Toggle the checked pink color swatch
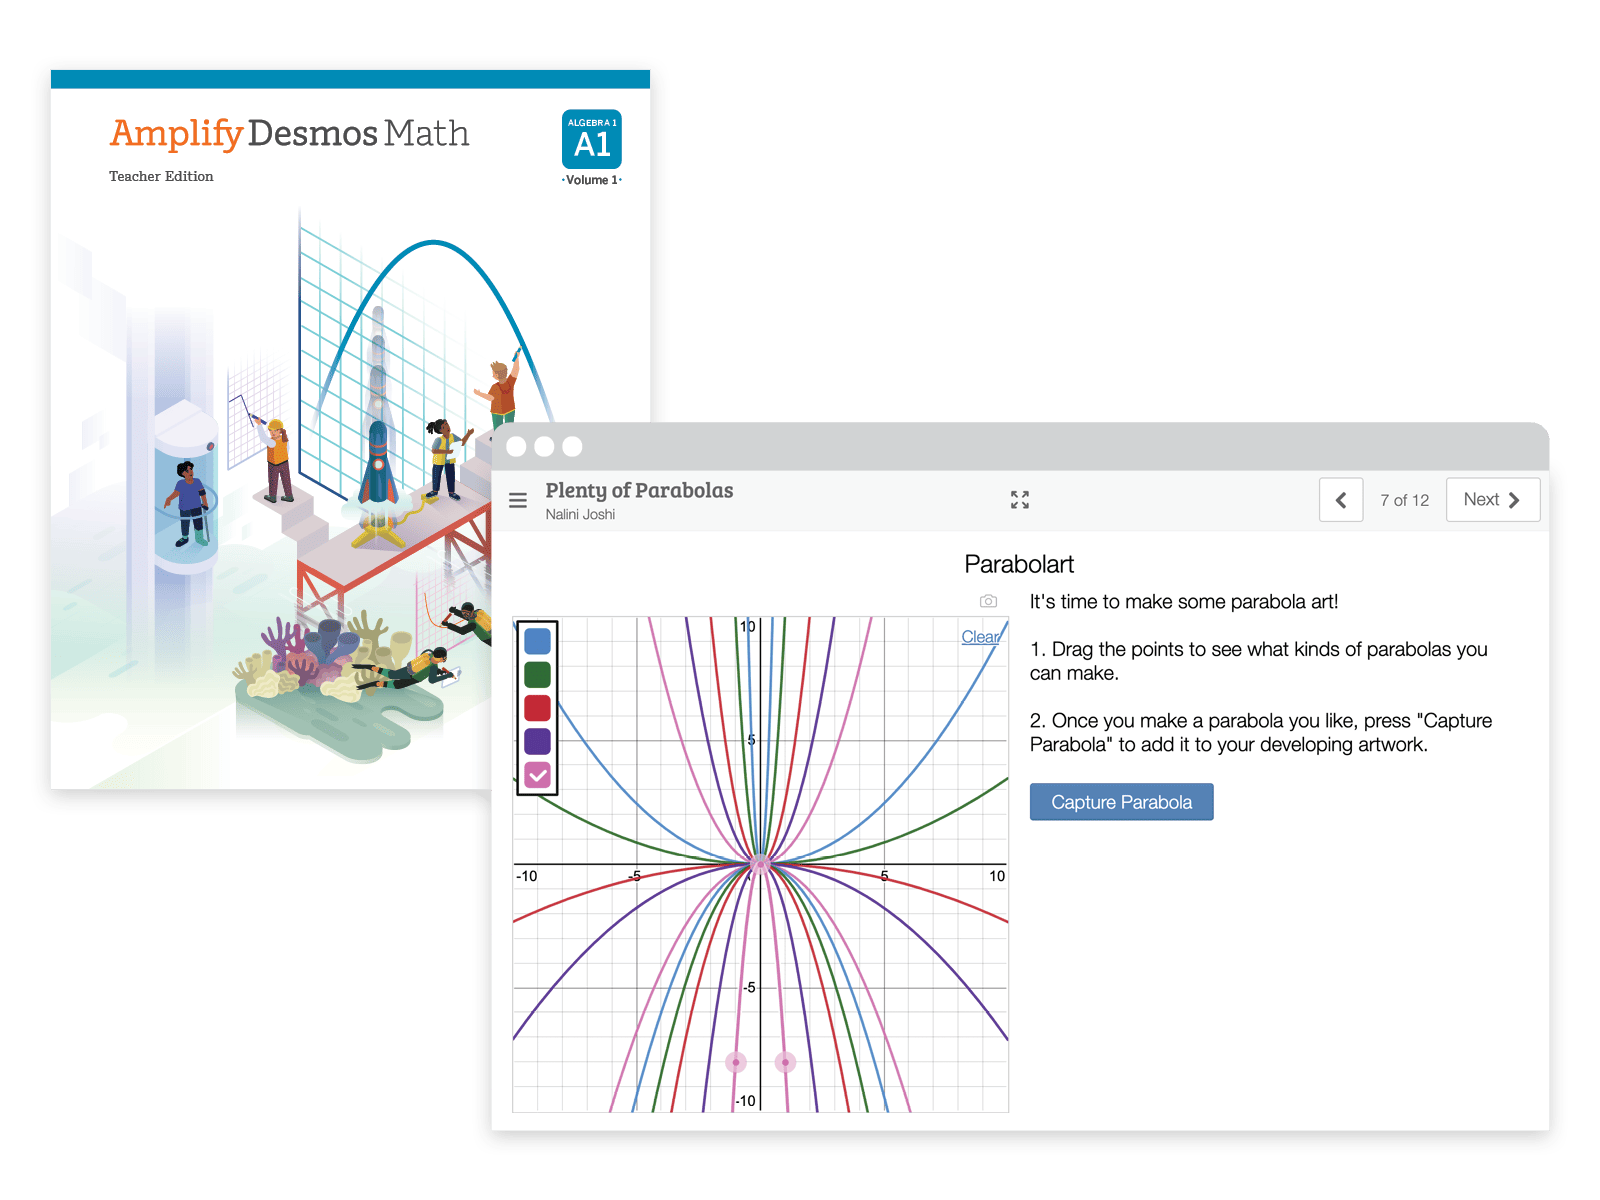1600x1200 pixels. tap(537, 775)
